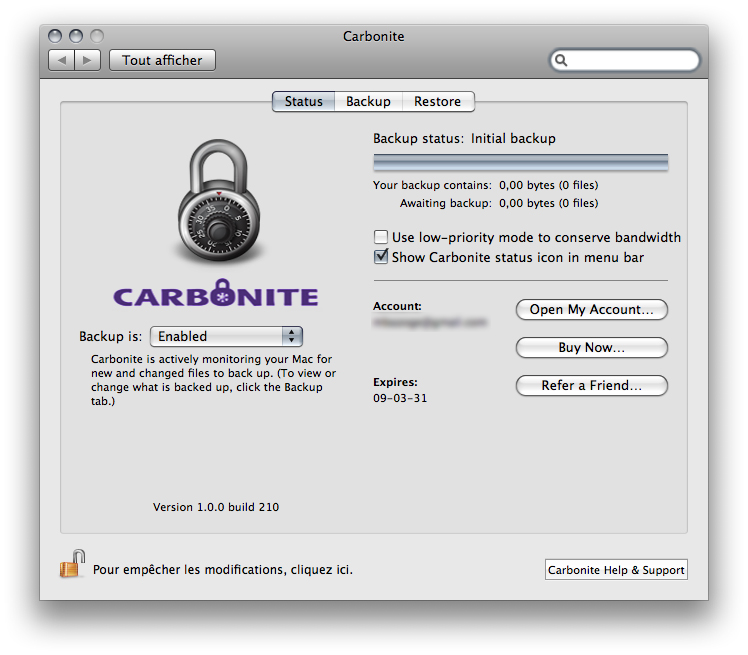Click the magnifying glass search icon
This screenshot has width=748, height=655.
click(561, 60)
